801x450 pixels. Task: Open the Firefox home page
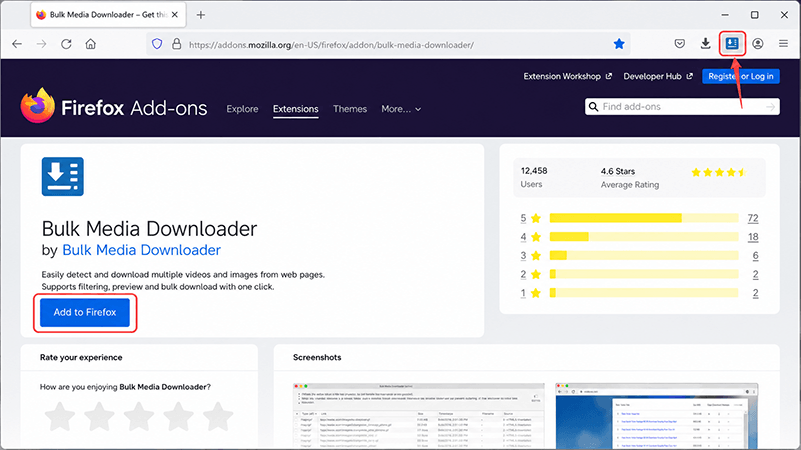(x=90, y=44)
